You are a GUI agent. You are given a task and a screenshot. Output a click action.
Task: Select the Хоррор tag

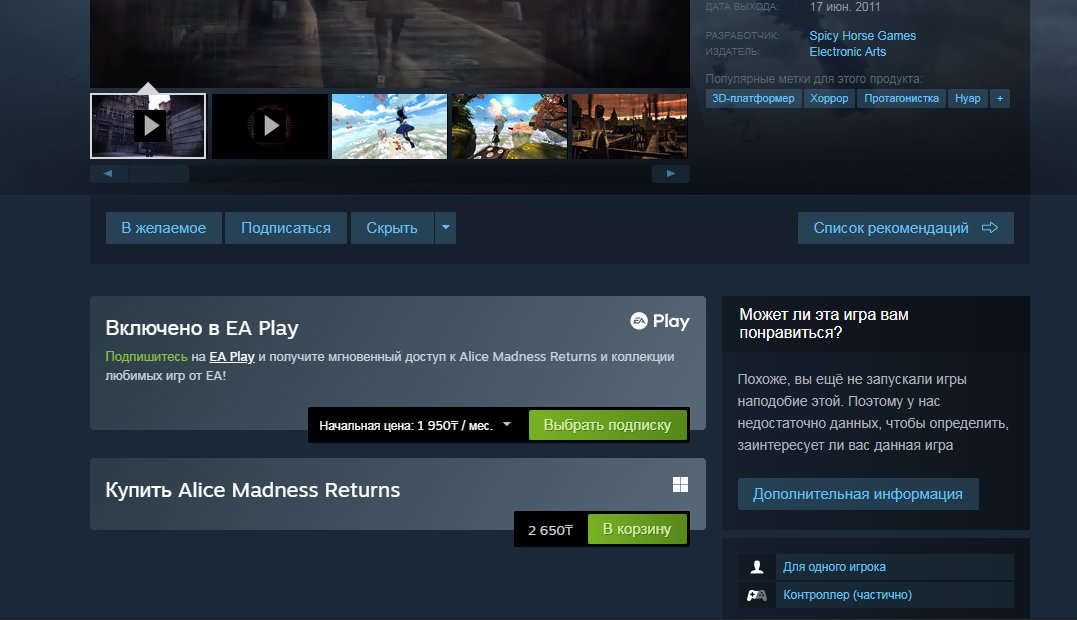(x=829, y=98)
